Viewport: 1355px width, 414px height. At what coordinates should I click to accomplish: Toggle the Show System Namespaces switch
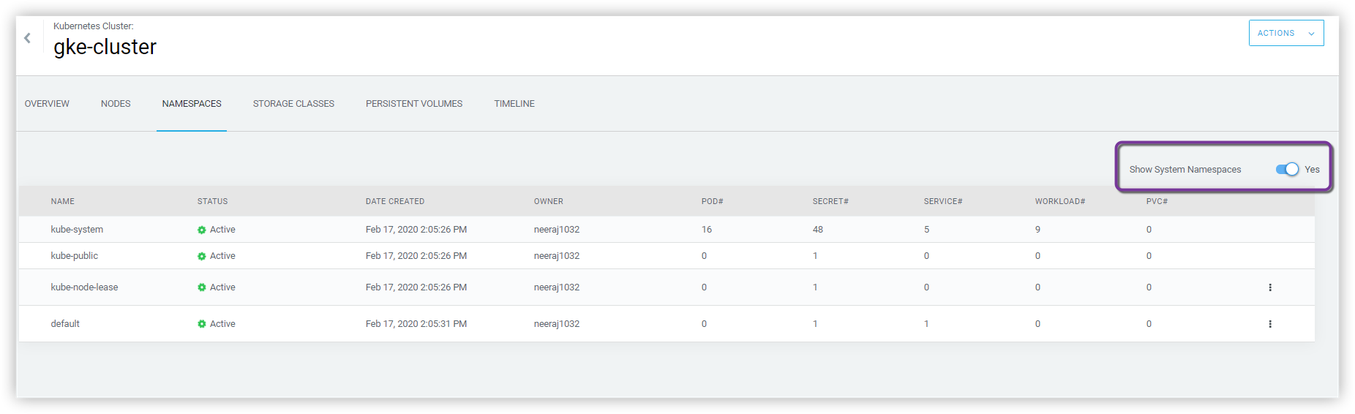coord(1286,169)
